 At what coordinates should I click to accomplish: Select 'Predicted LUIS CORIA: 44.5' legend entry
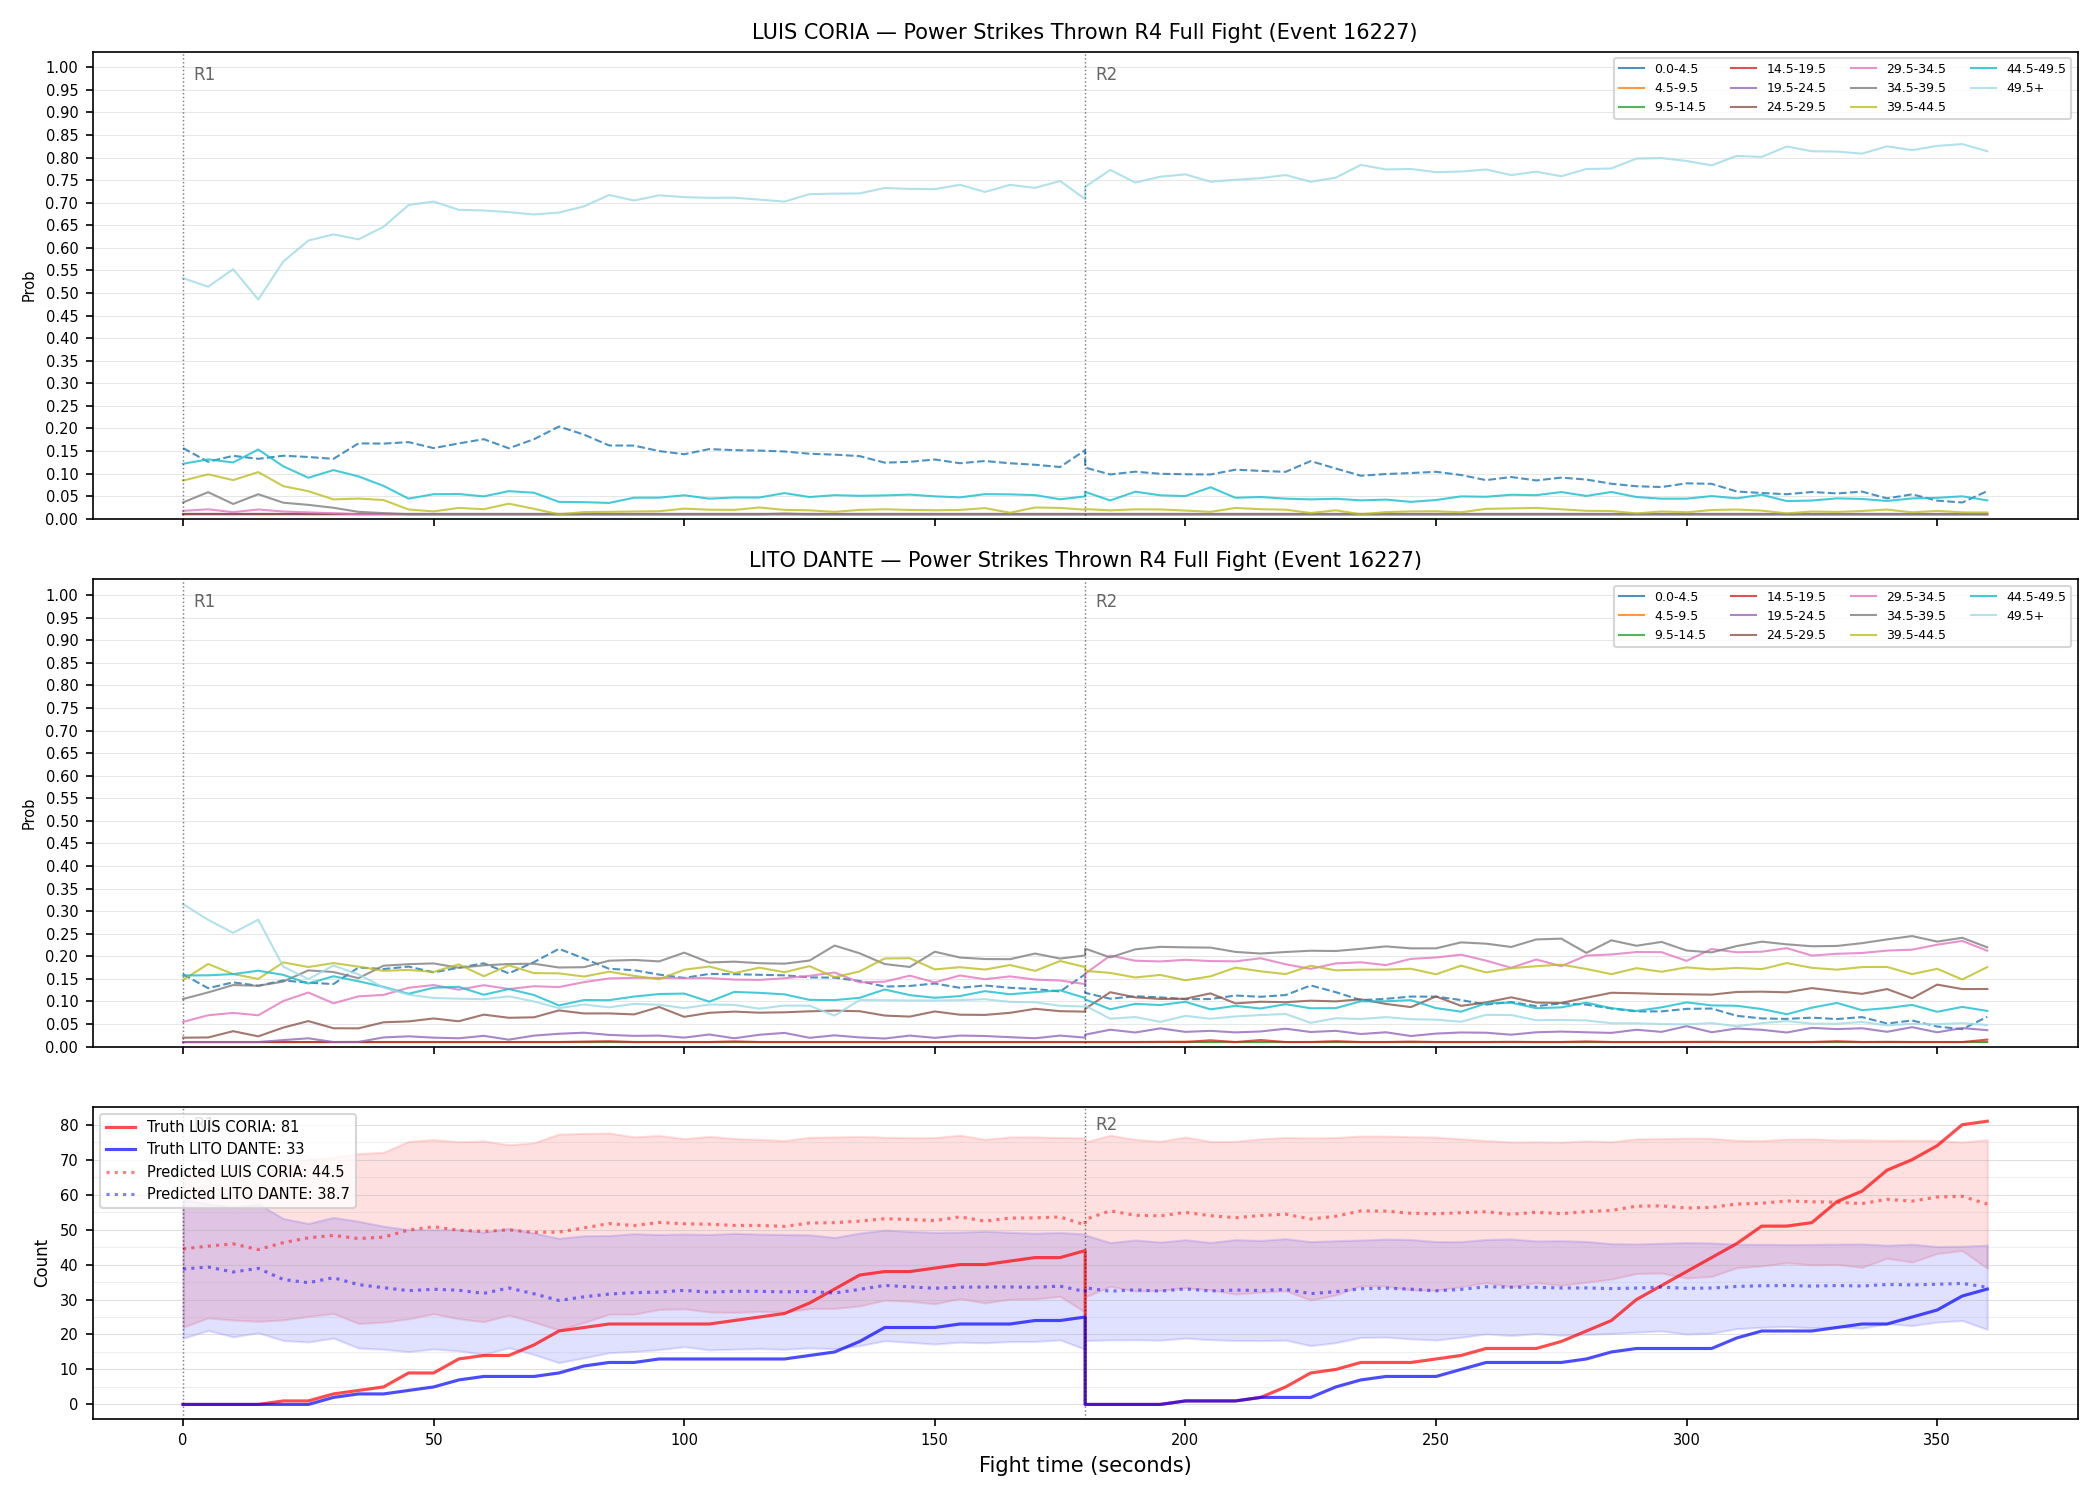224,1171
